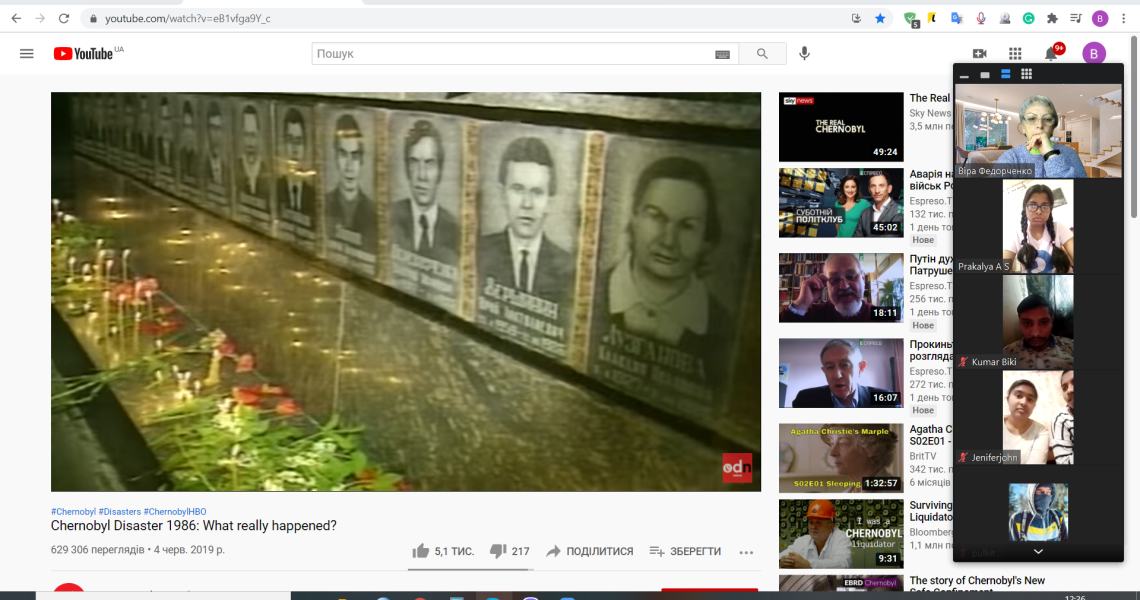The width and height of the screenshot is (1140, 600).
Task: Switch meeting panel to single speaker view
Action: (x=985, y=75)
